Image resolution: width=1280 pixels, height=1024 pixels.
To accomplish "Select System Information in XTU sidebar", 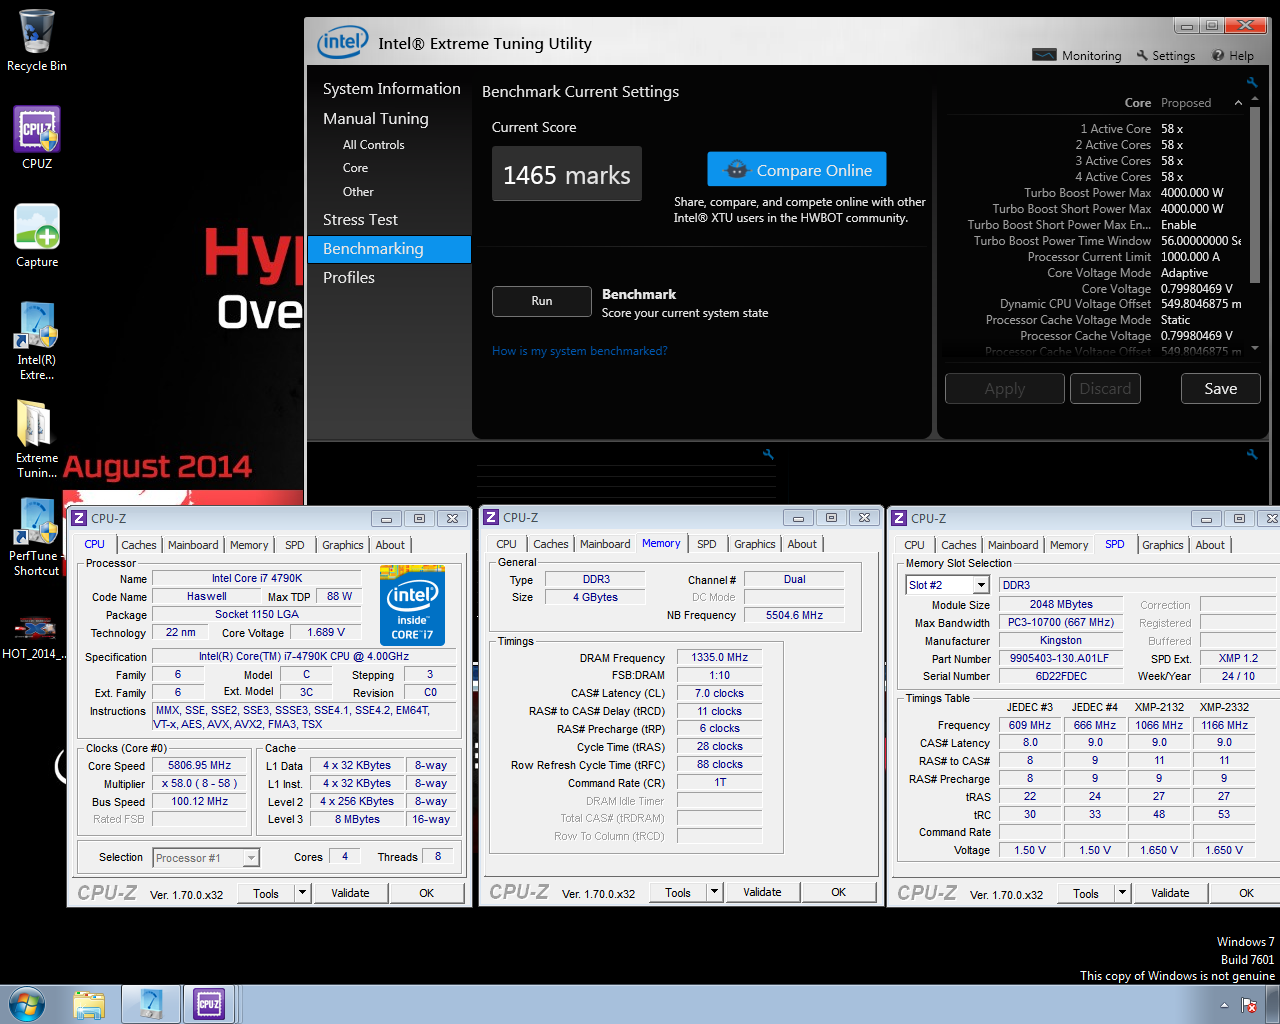I will (392, 89).
